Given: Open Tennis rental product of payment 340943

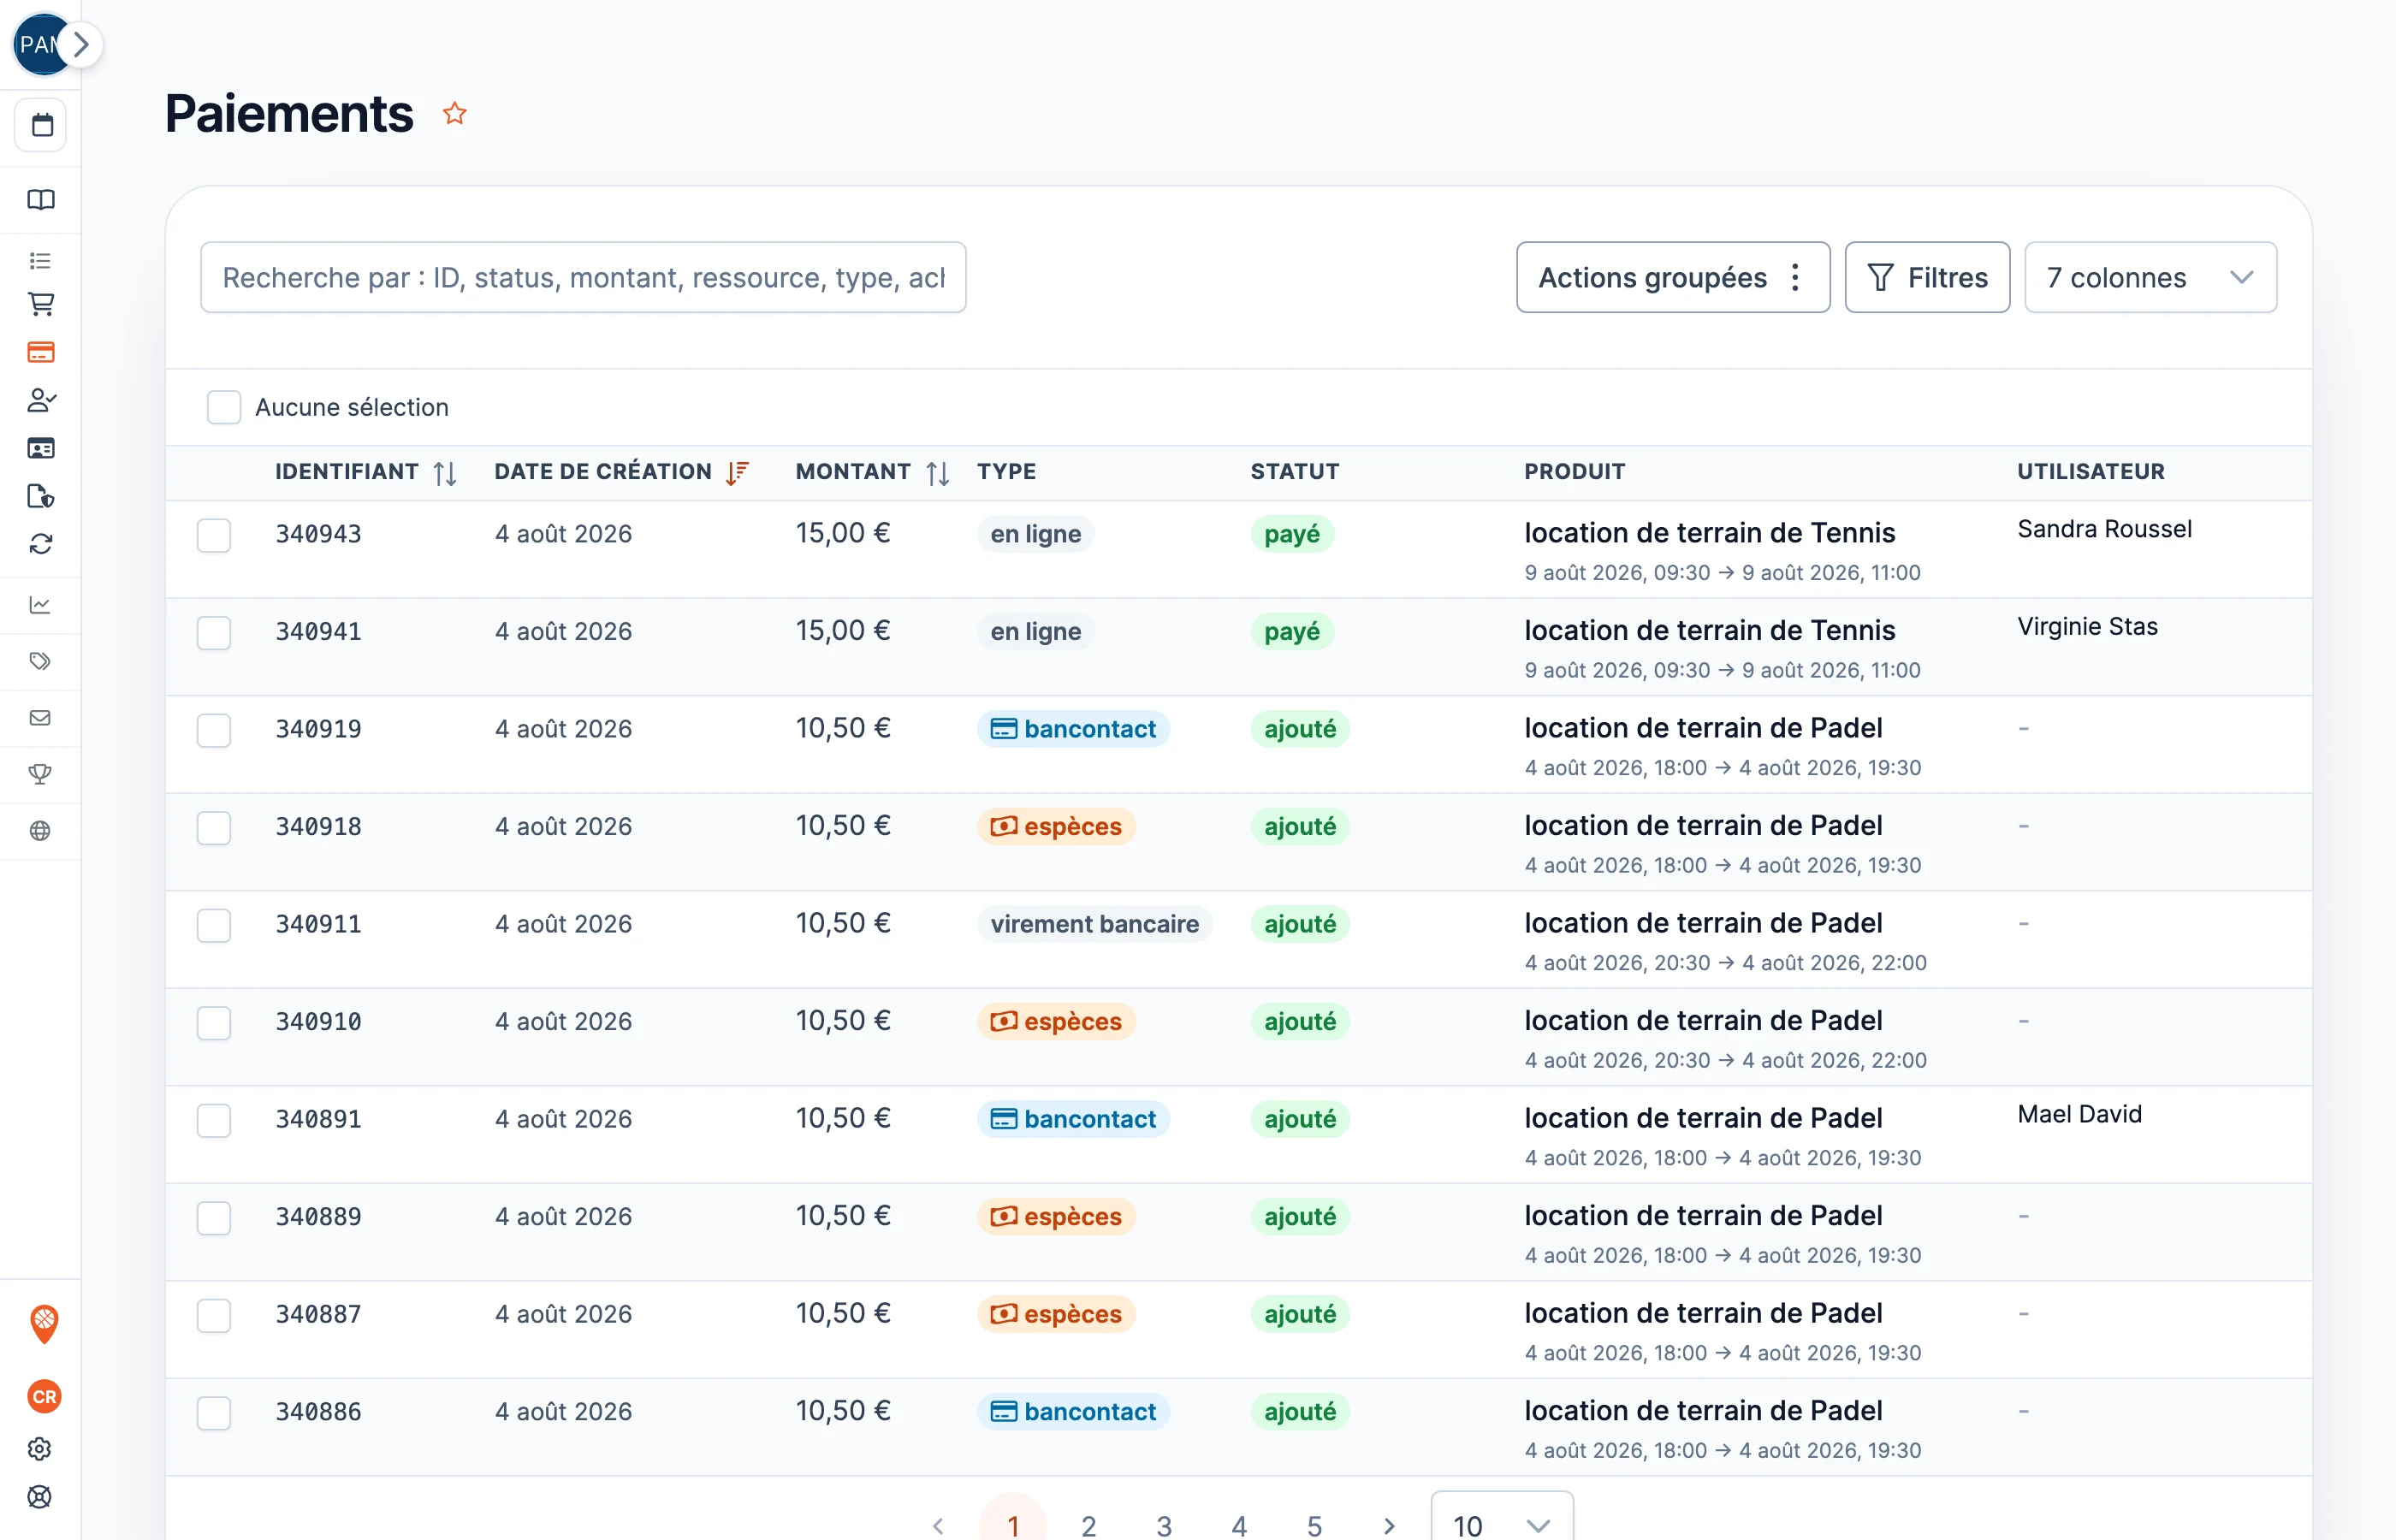Looking at the screenshot, I should pyautogui.click(x=1709, y=533).
